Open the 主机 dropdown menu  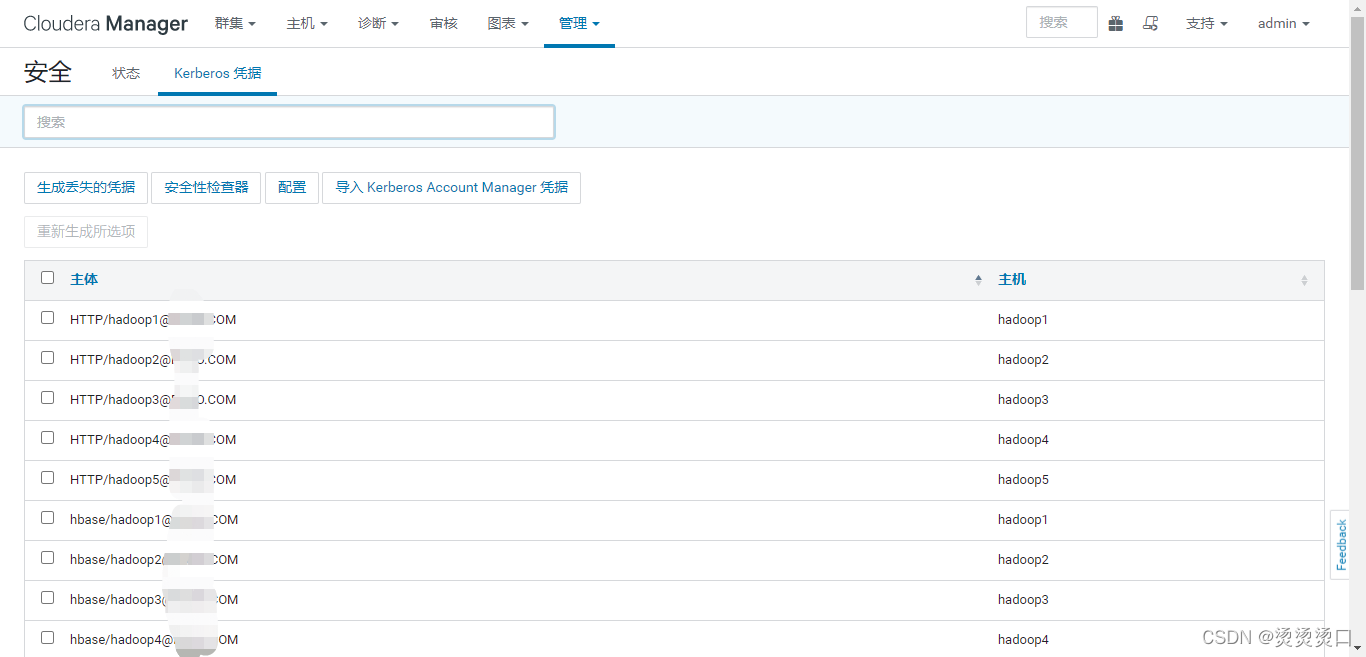[307, 23]
